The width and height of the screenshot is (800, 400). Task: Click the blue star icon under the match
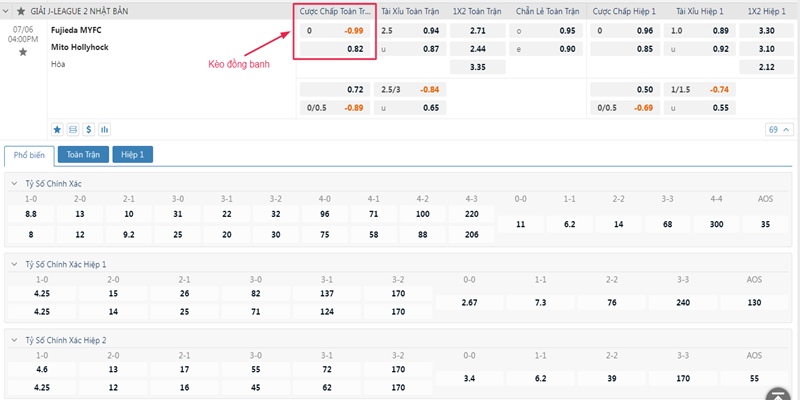pyautogui.click(x=57, y=129)
